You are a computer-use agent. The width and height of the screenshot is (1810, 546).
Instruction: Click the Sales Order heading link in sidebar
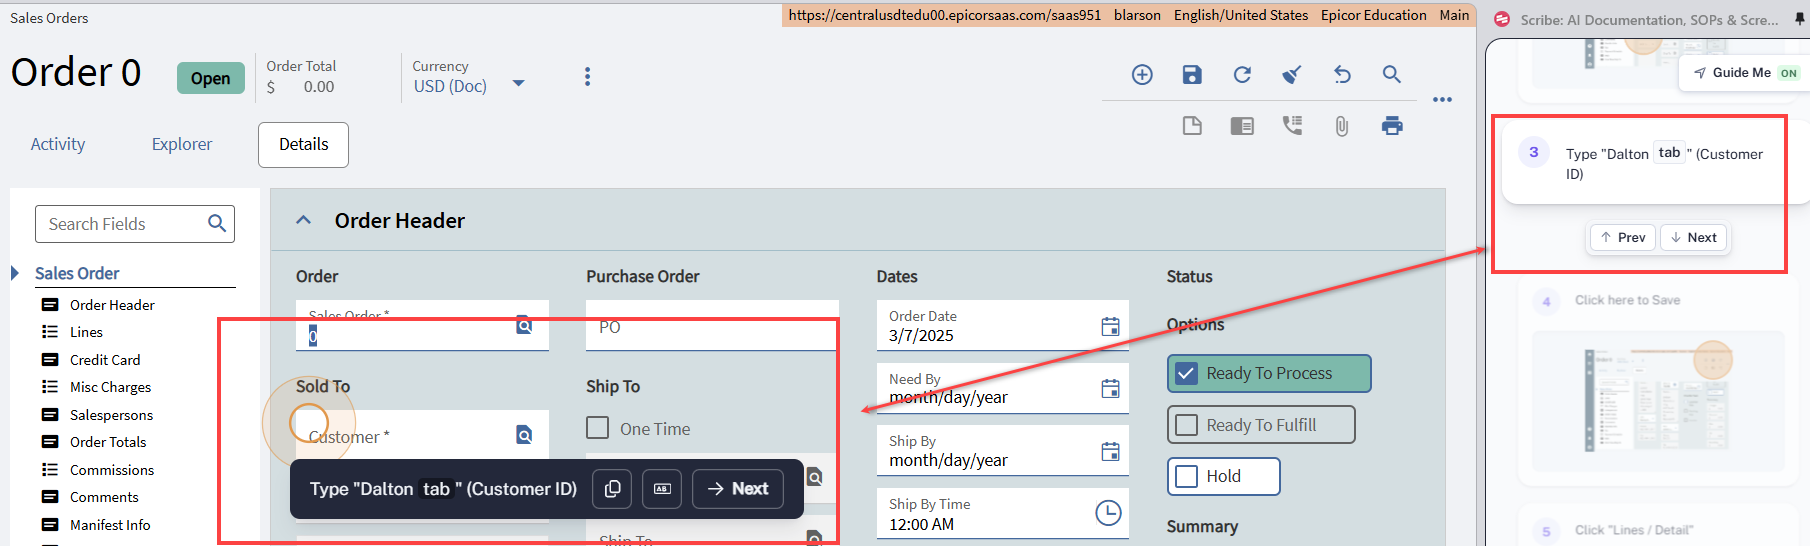[x=77, y=273]
